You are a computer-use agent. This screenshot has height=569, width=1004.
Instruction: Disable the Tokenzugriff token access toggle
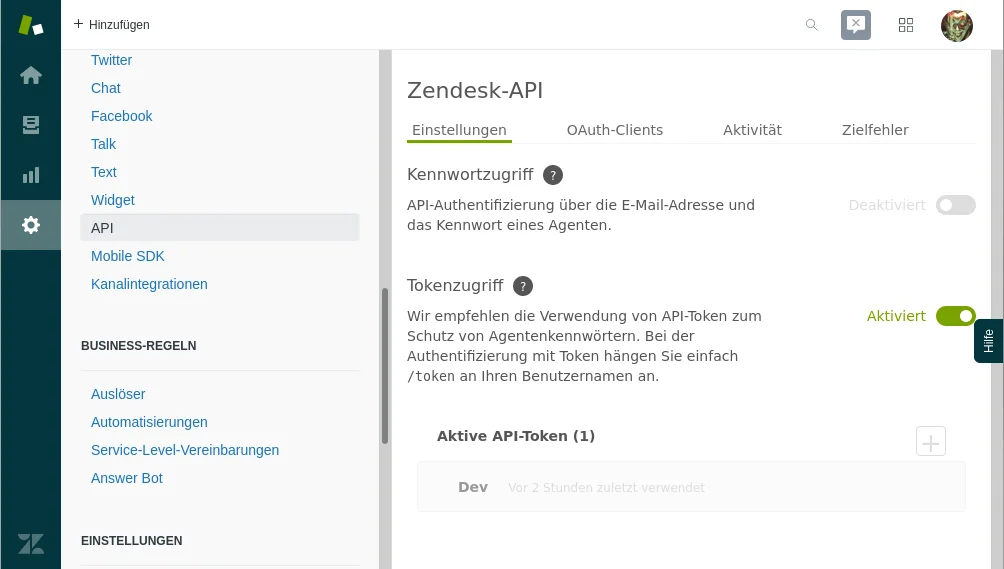click(x=955, y=316)
